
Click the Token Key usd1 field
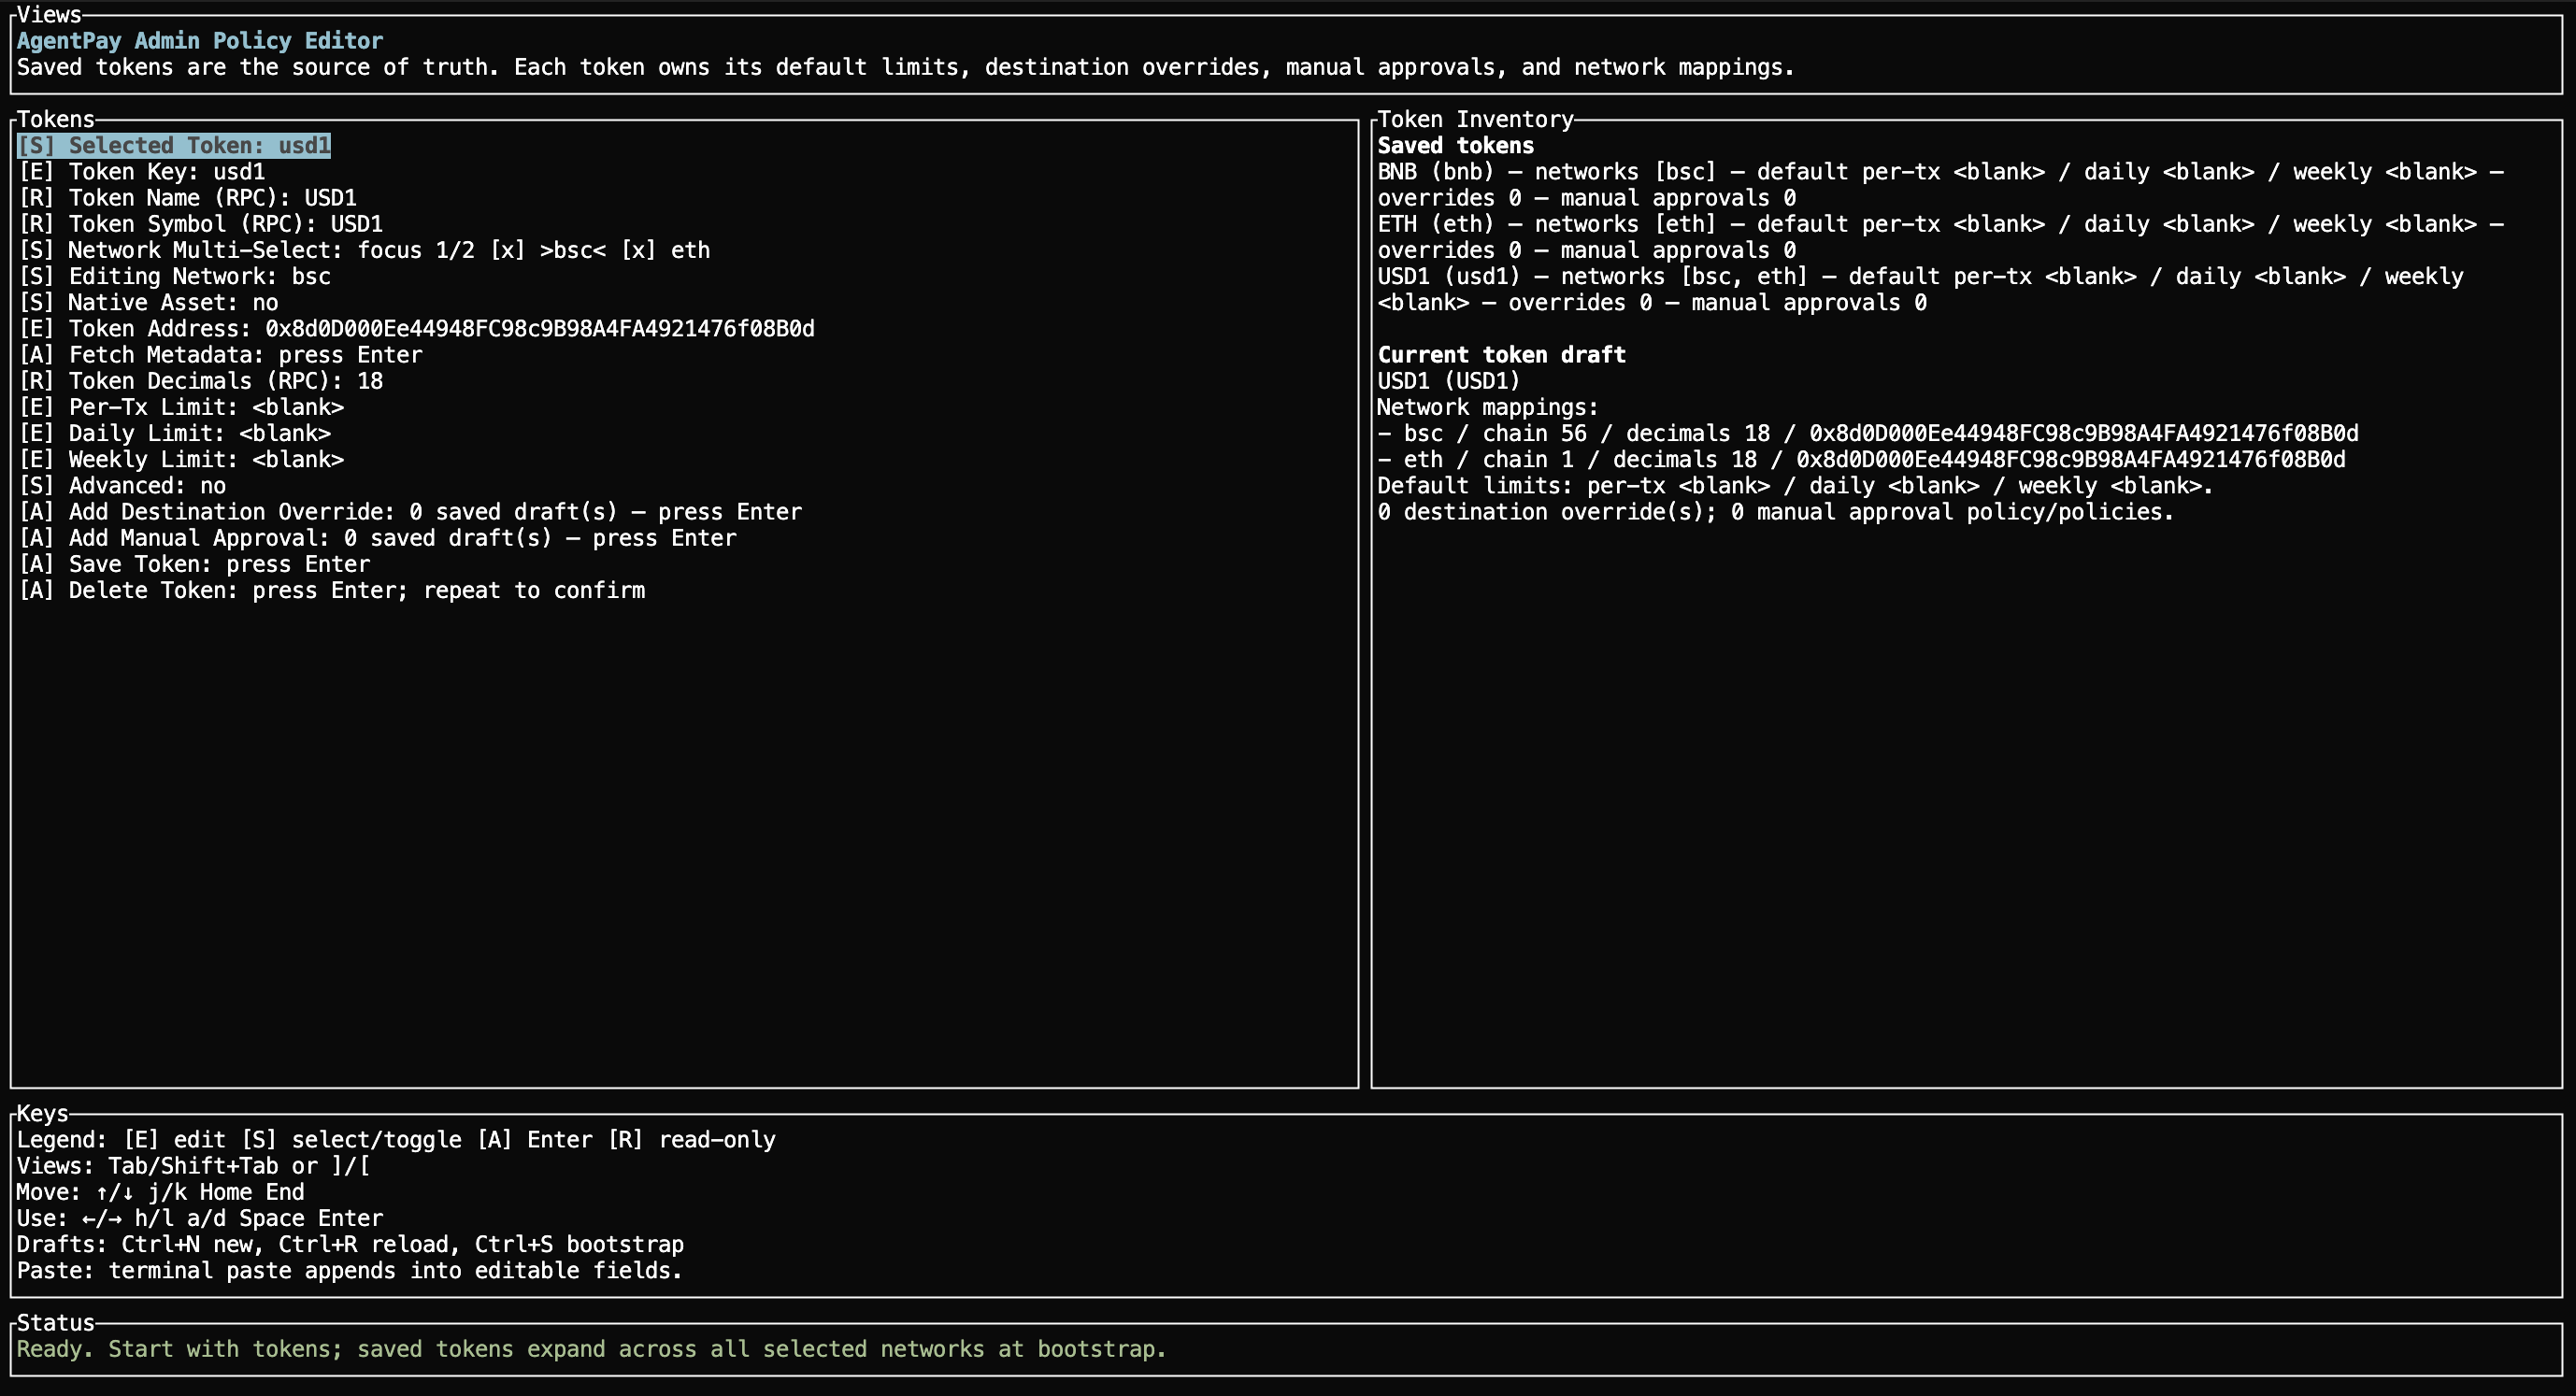click(142, 172)
